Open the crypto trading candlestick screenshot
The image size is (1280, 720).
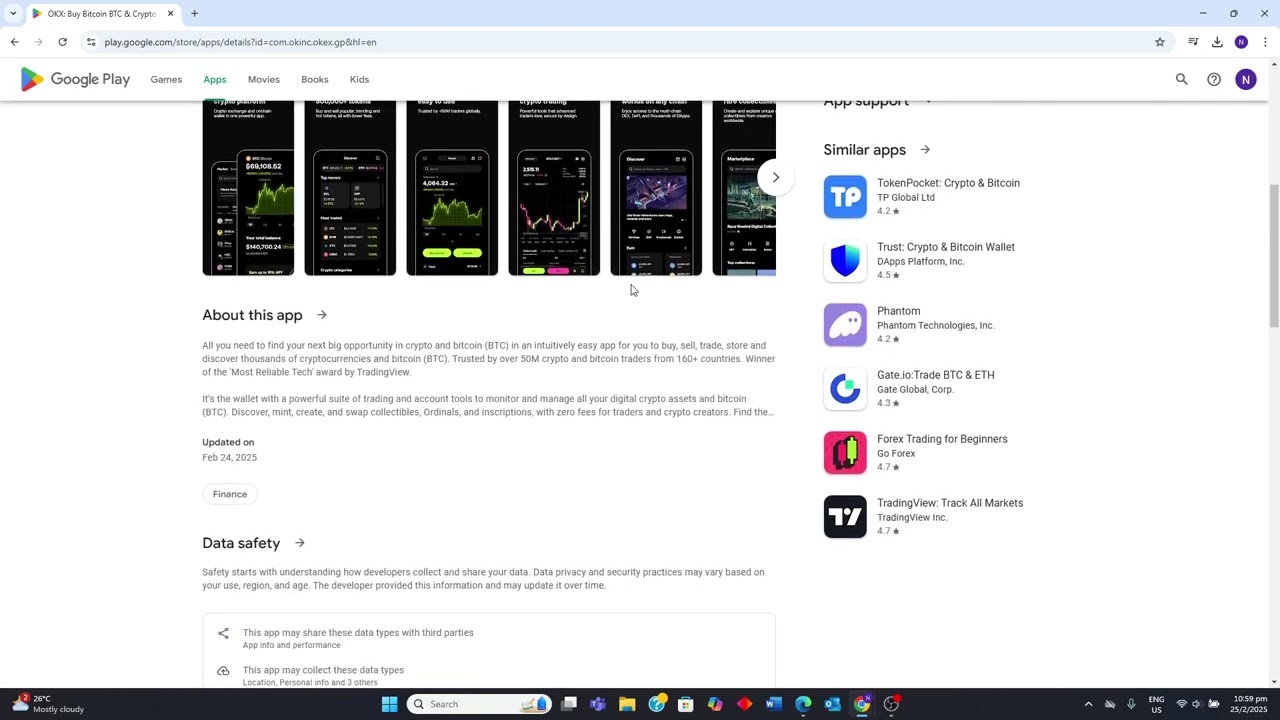coord(554,188)
